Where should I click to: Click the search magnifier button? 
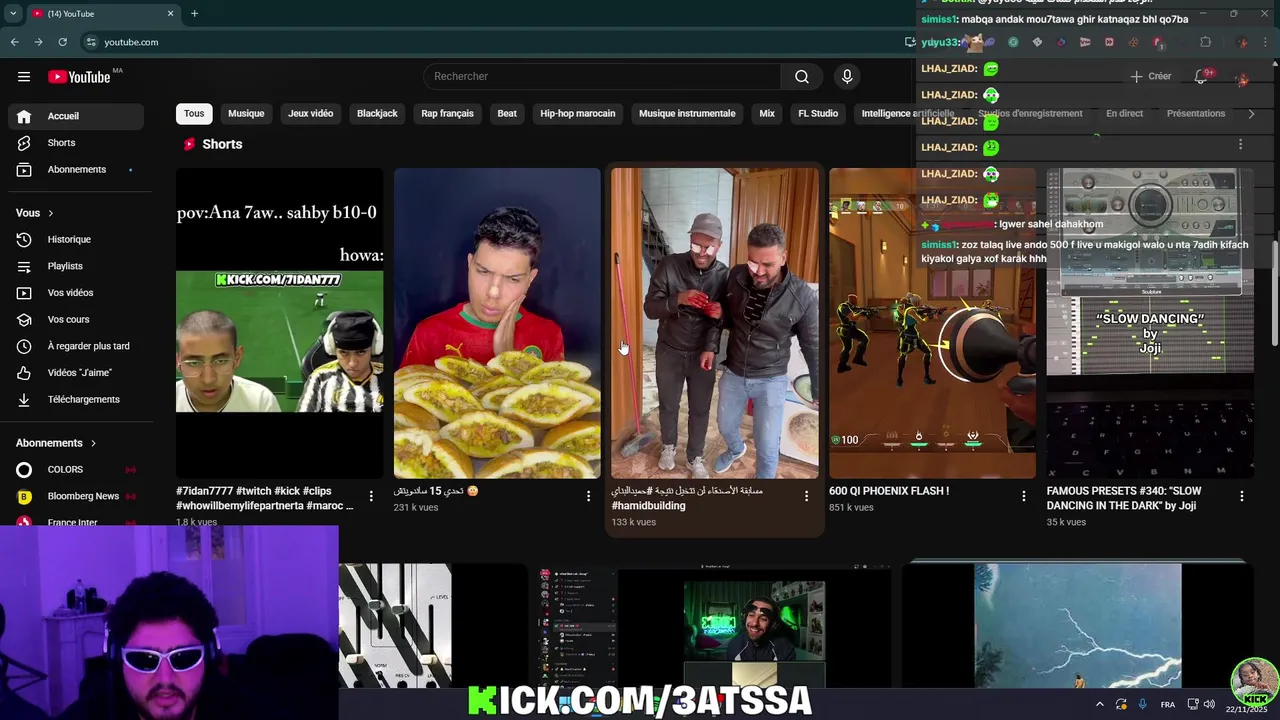802,77
